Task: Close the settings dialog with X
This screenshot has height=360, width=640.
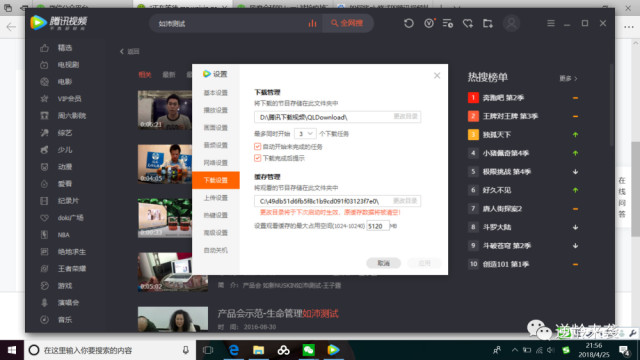Action: 437,76
